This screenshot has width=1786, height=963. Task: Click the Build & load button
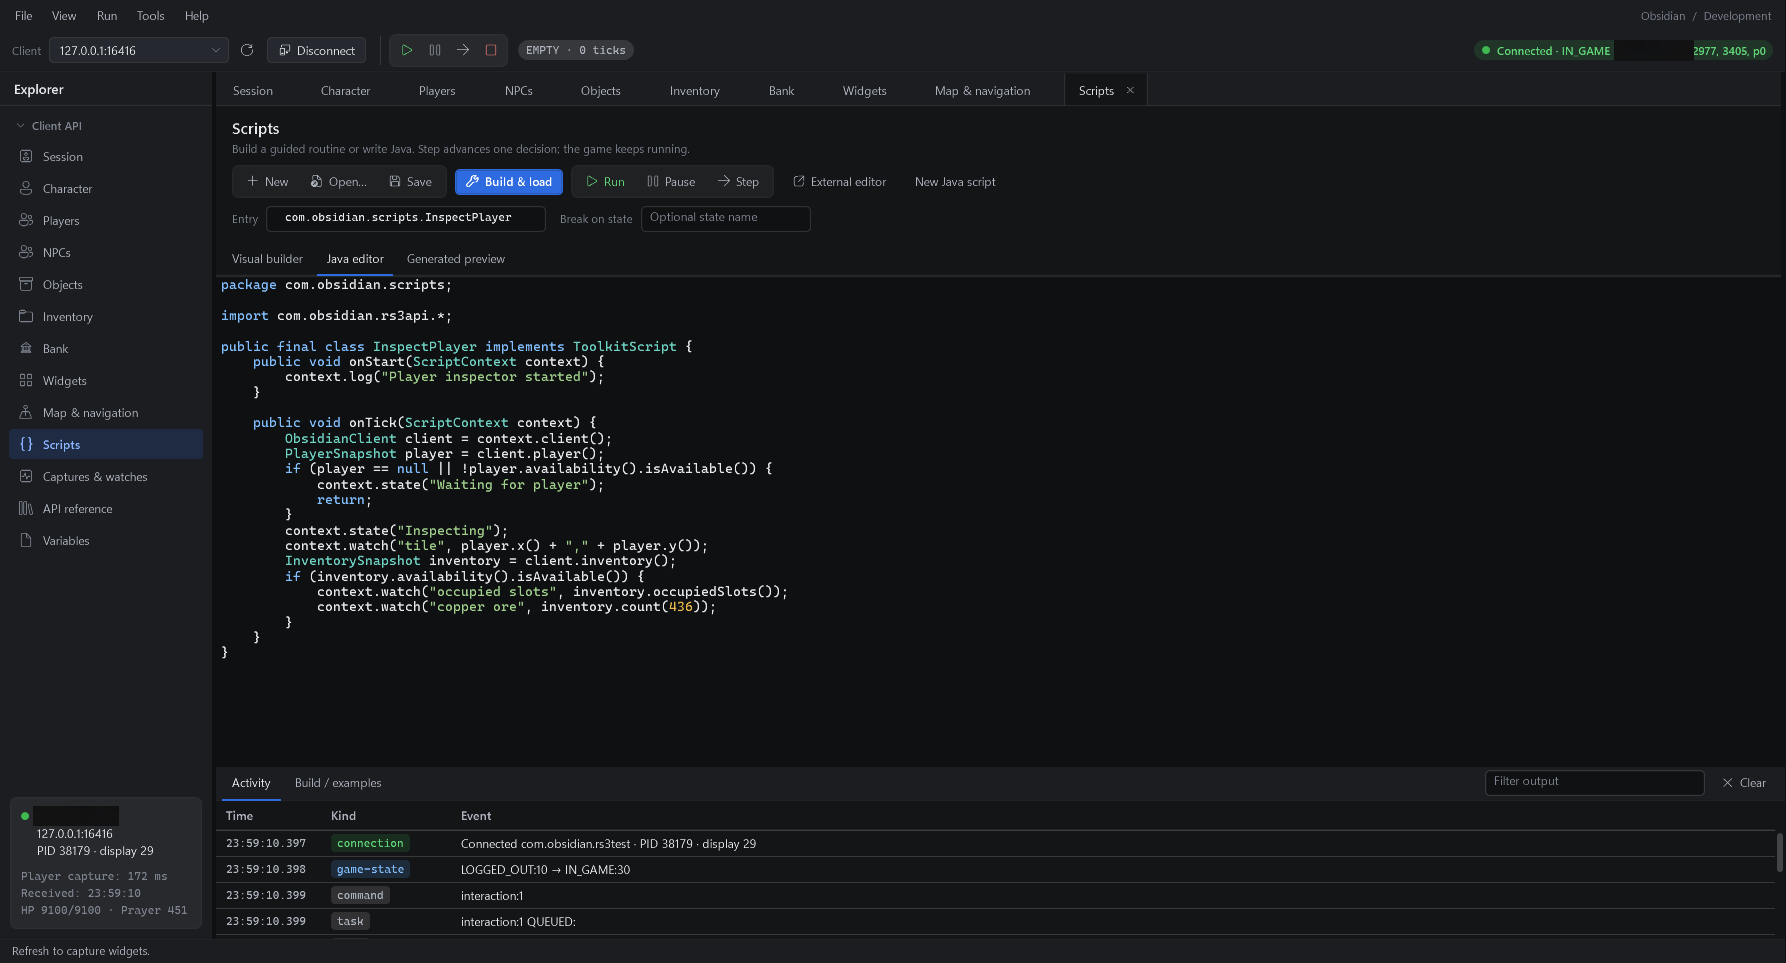(509, 182)
